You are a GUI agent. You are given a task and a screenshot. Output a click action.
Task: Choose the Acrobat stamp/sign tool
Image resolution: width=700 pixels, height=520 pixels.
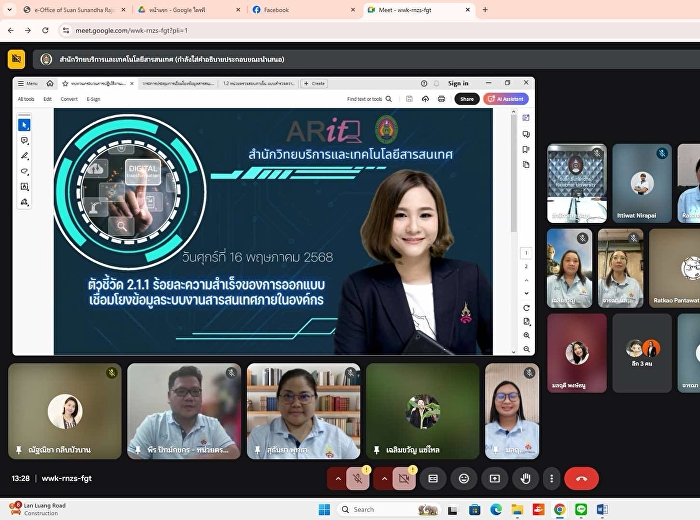tap(25, 202)
